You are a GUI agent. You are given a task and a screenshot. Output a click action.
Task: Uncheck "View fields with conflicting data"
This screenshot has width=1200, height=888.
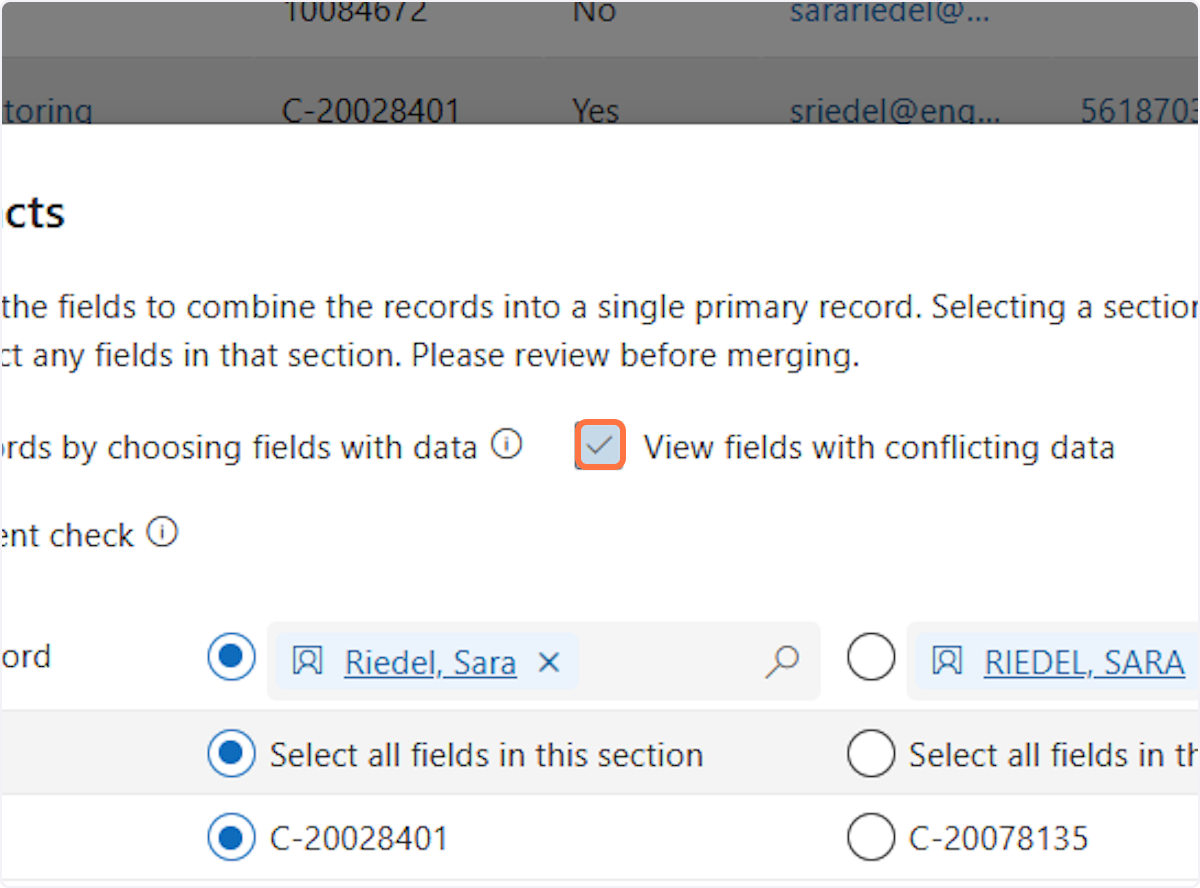coord(598,446)
